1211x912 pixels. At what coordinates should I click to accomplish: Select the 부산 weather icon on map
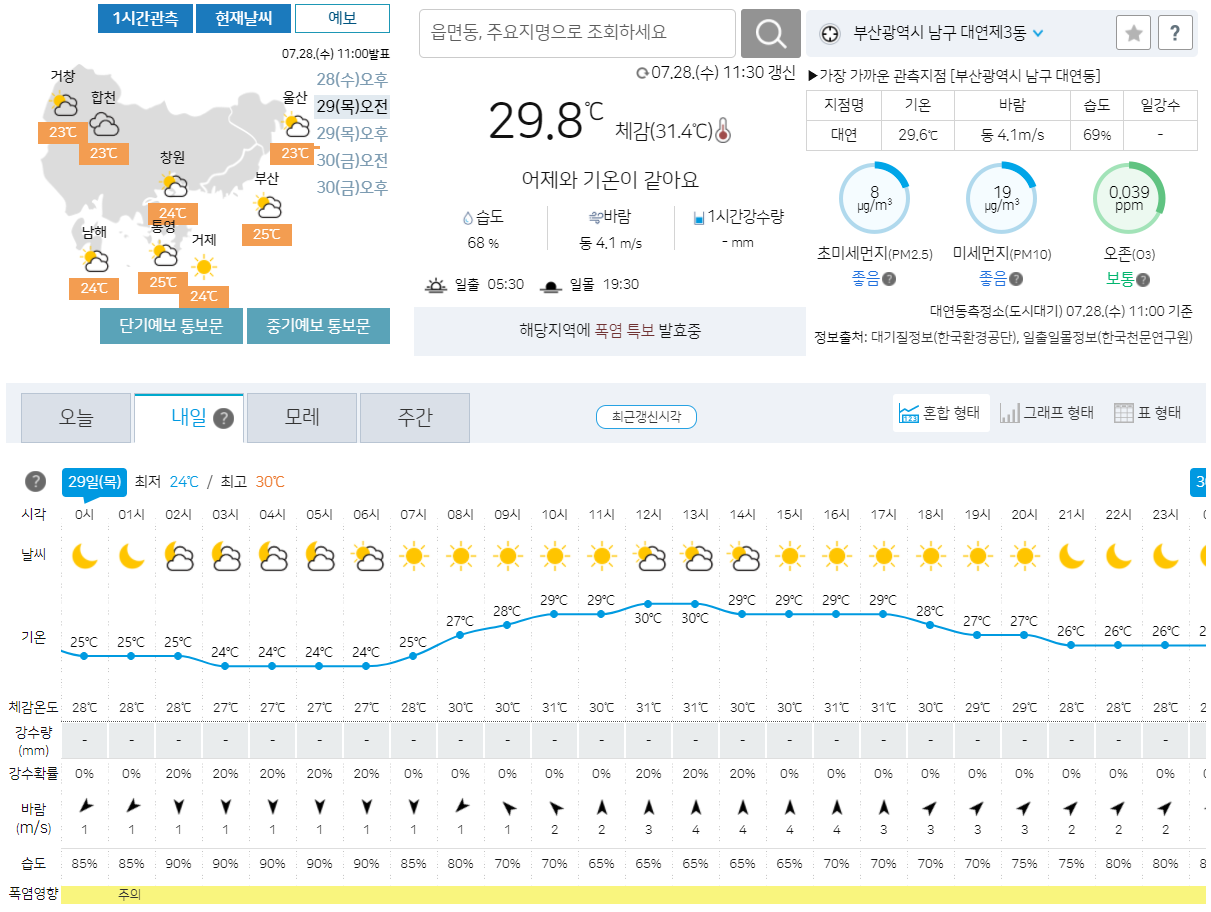[268, 207]
